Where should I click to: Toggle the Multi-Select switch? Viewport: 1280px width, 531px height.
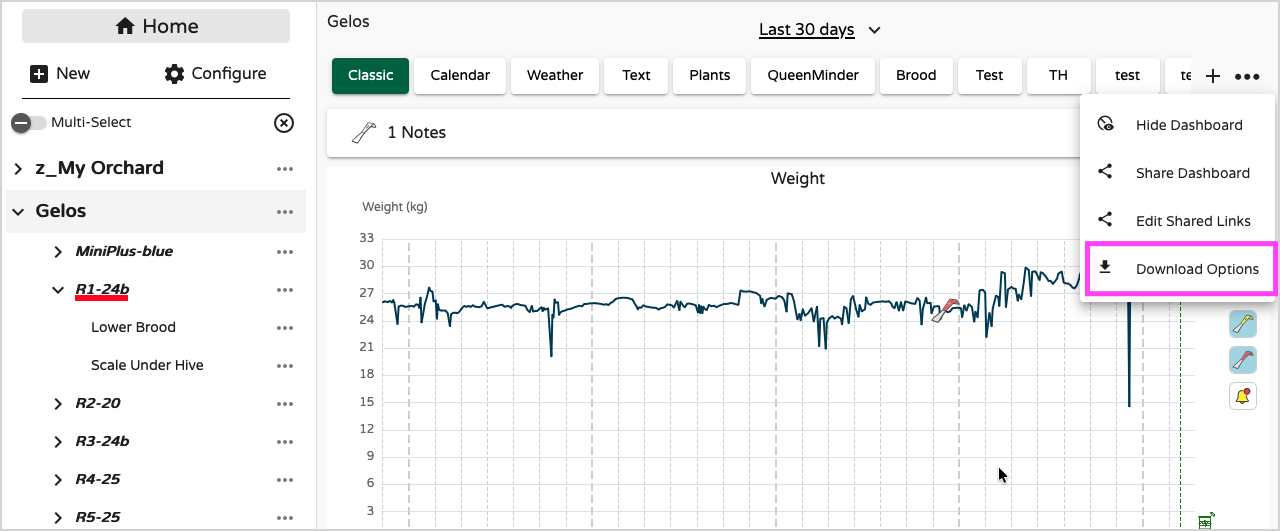(29, 123)
